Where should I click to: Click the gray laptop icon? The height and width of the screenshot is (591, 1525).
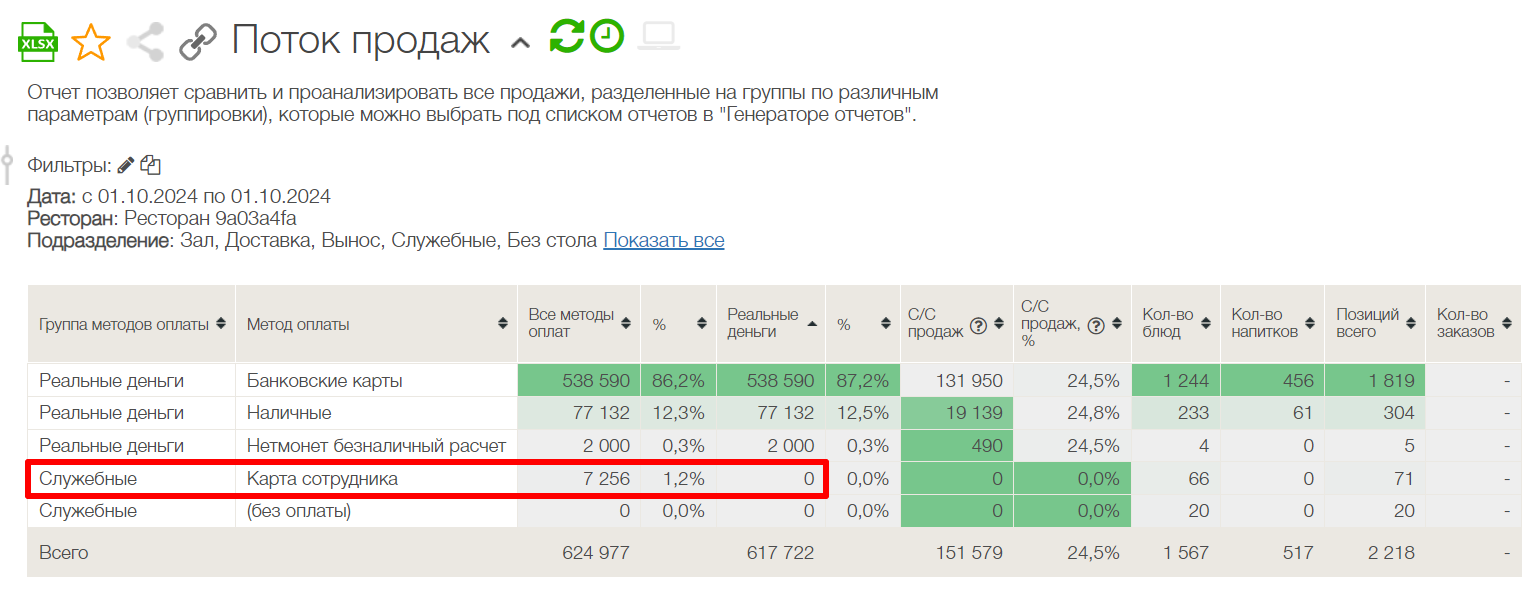pos(660,37)
